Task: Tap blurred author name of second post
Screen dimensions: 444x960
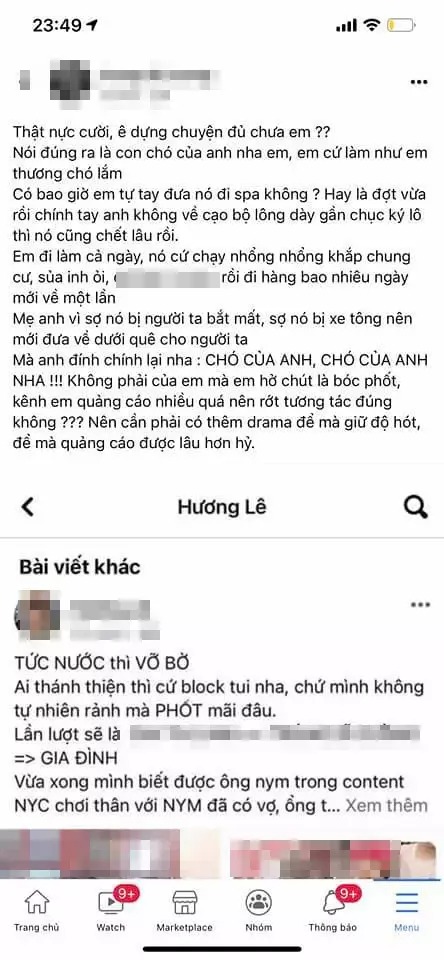Action: [x=109, y=606]
